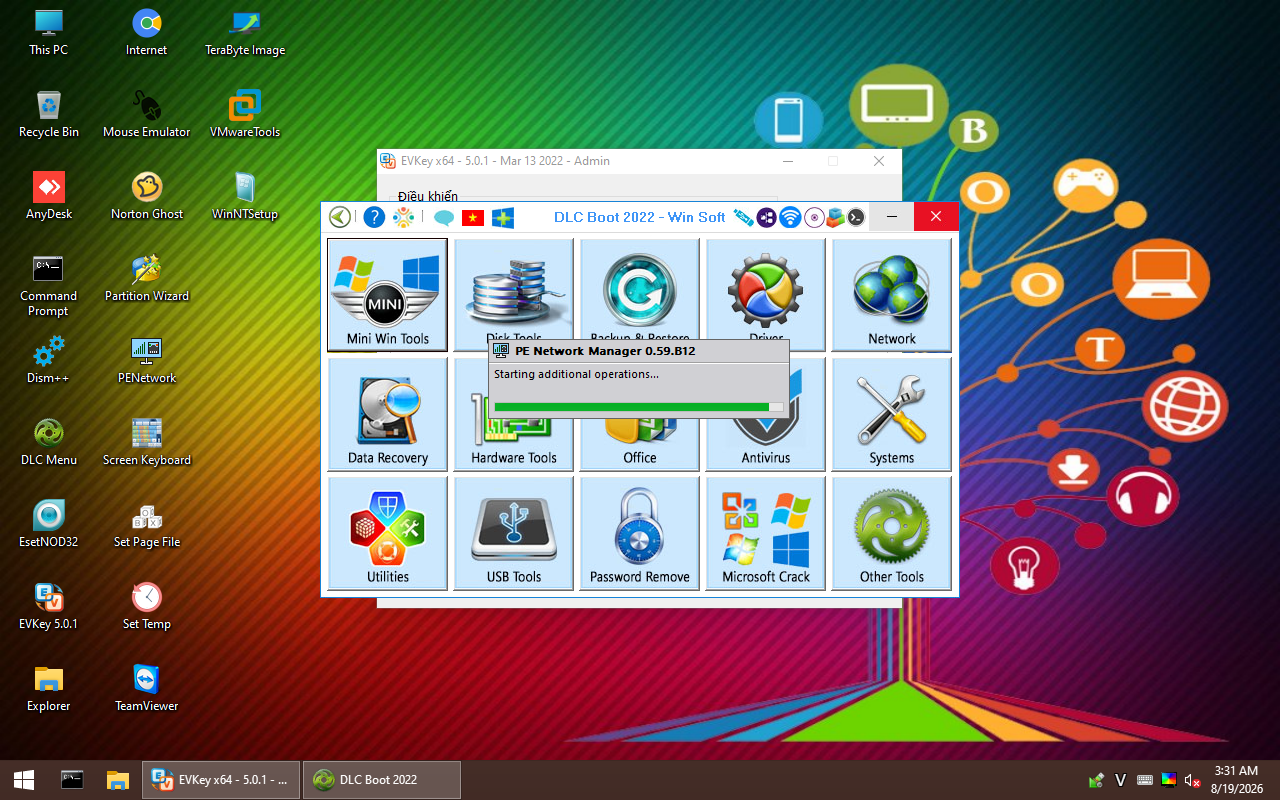Open the Password Remove category

click(639, 532)
